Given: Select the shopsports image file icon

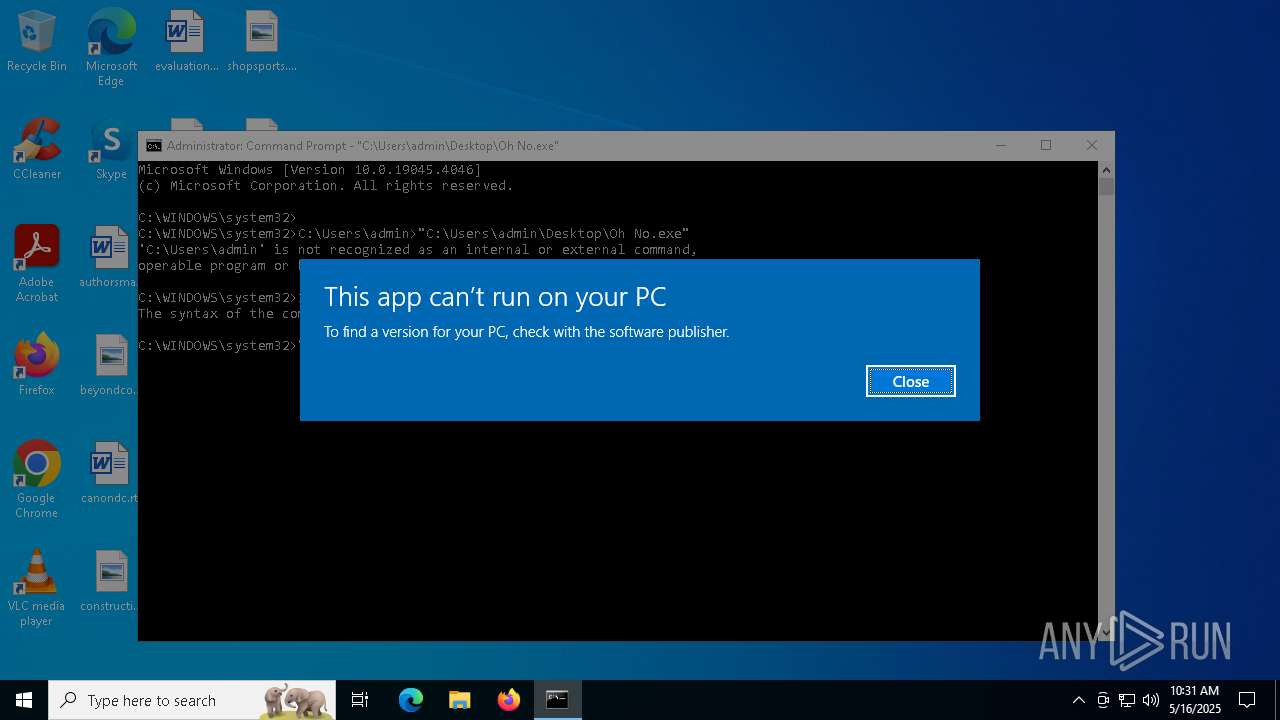Looking at the screenshot, I should point(262,41).
